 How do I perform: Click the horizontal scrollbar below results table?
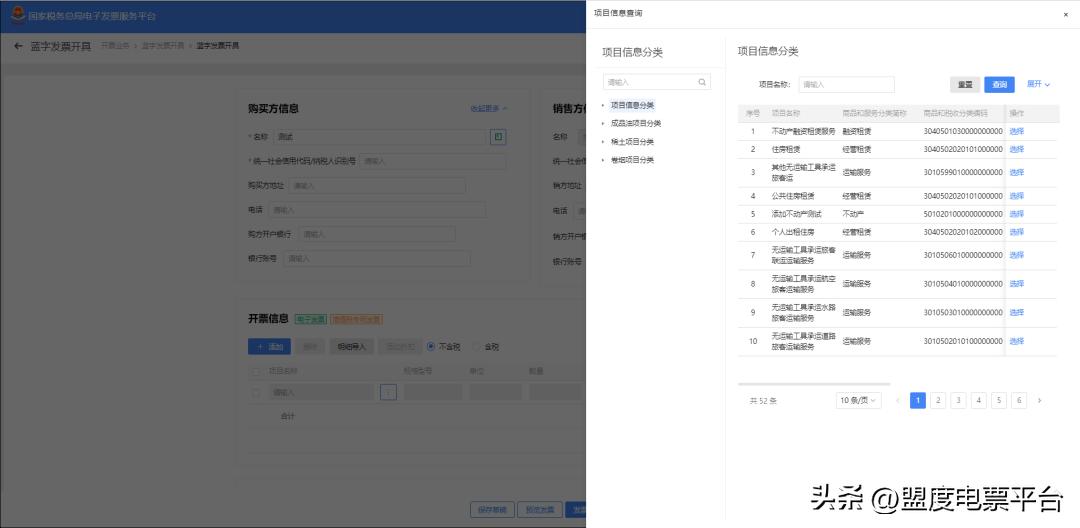click(813, 384)
